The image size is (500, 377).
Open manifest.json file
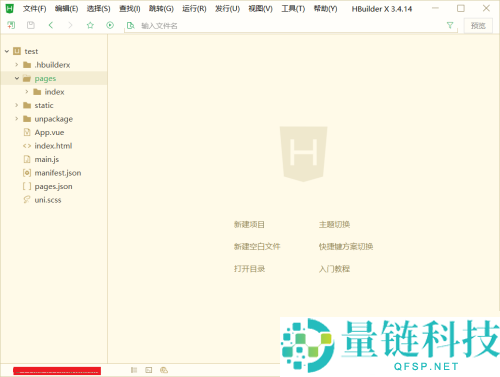[x=58, y=173]
